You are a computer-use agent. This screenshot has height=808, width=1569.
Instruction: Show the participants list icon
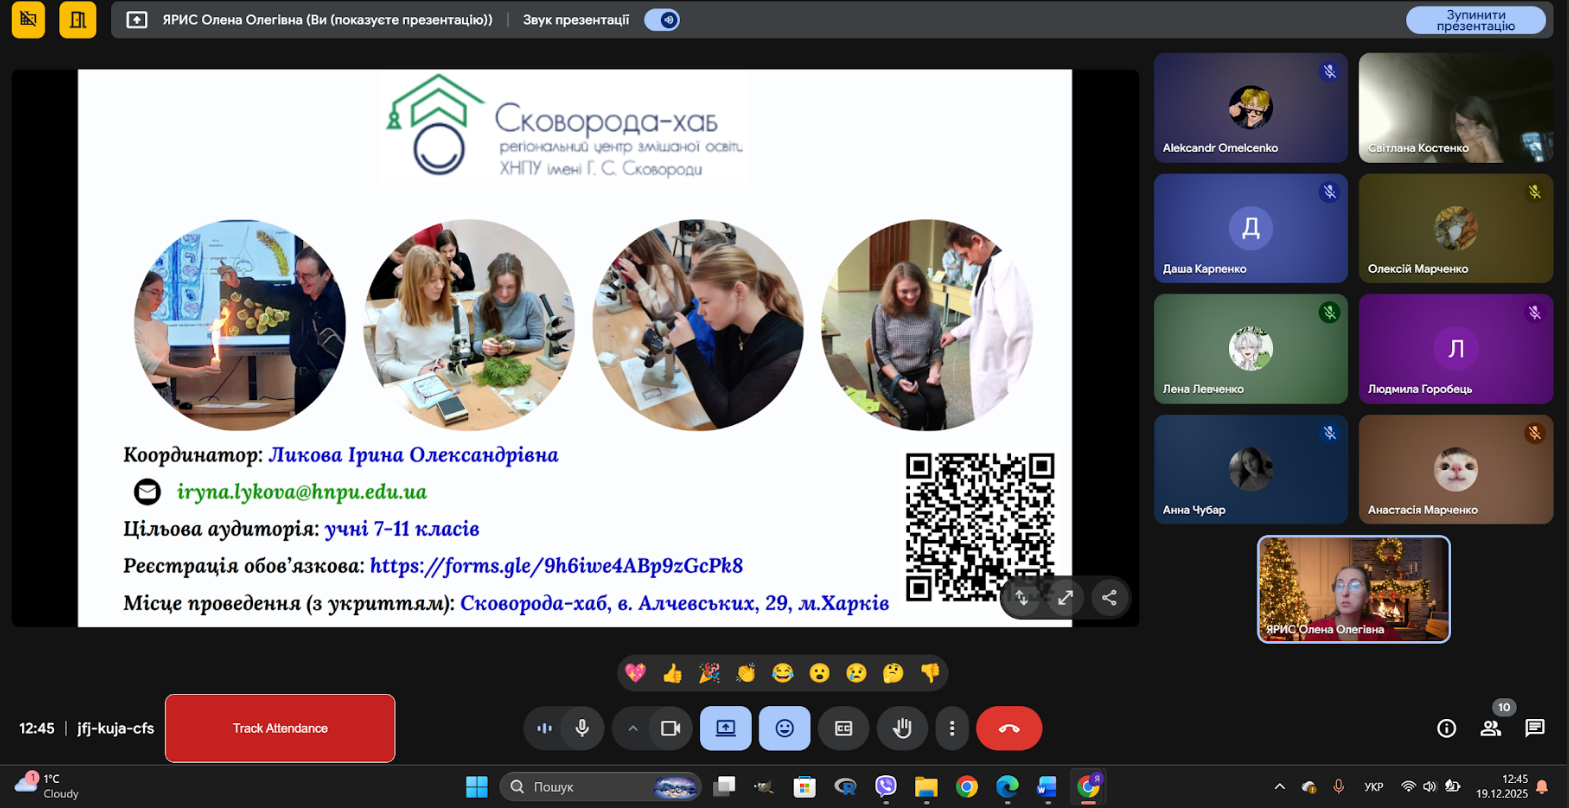coord(1490,728)
